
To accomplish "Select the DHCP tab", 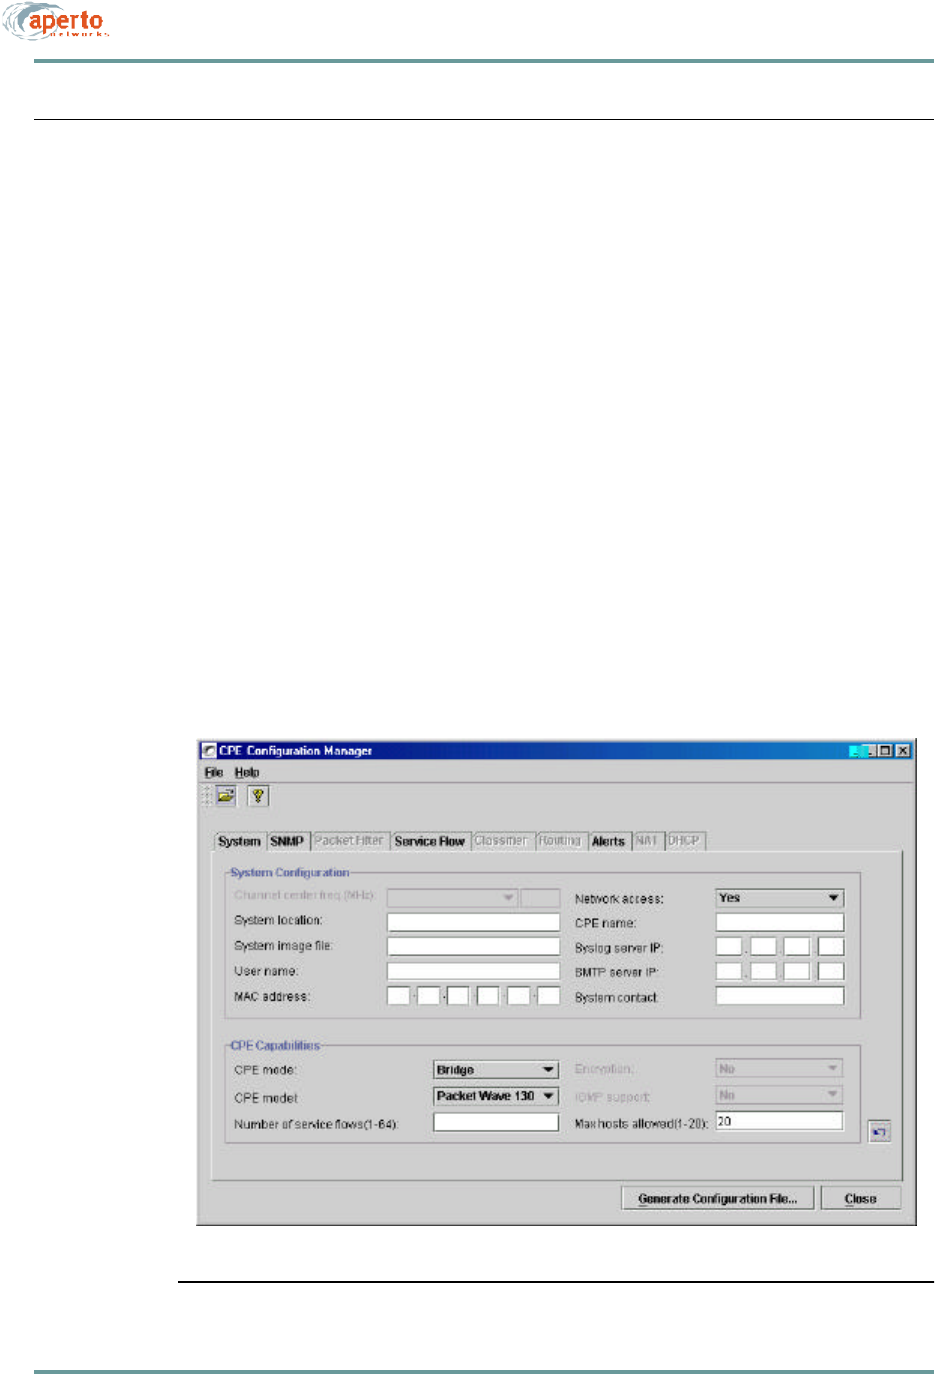I will (685, 842).
